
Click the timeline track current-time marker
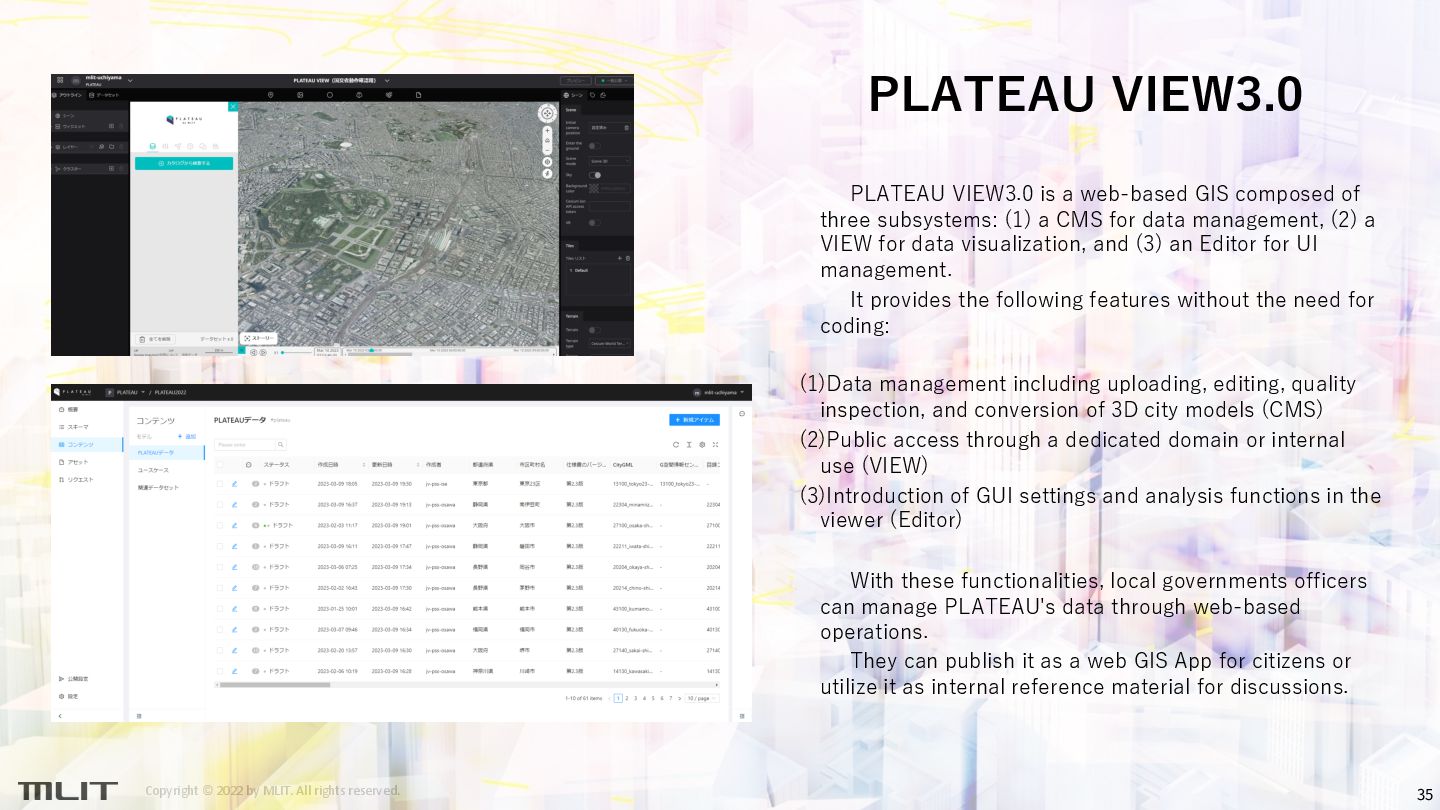371,350
